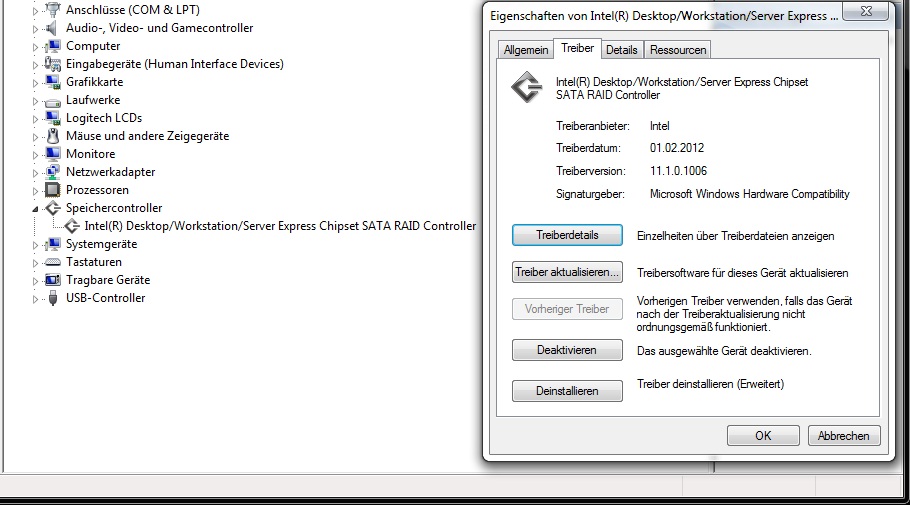Click the Grafikkarte device icon

[x=53, y=82]
